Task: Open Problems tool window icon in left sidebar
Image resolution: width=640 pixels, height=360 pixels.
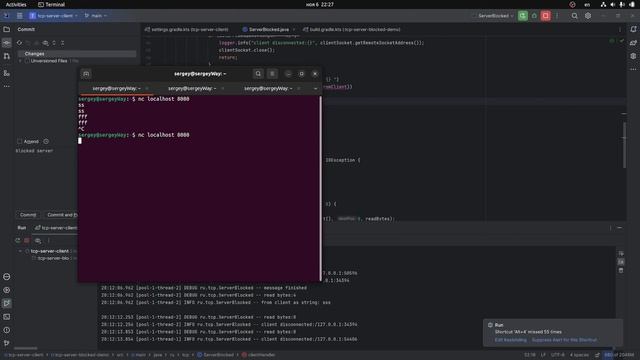Action: [7, 330]
